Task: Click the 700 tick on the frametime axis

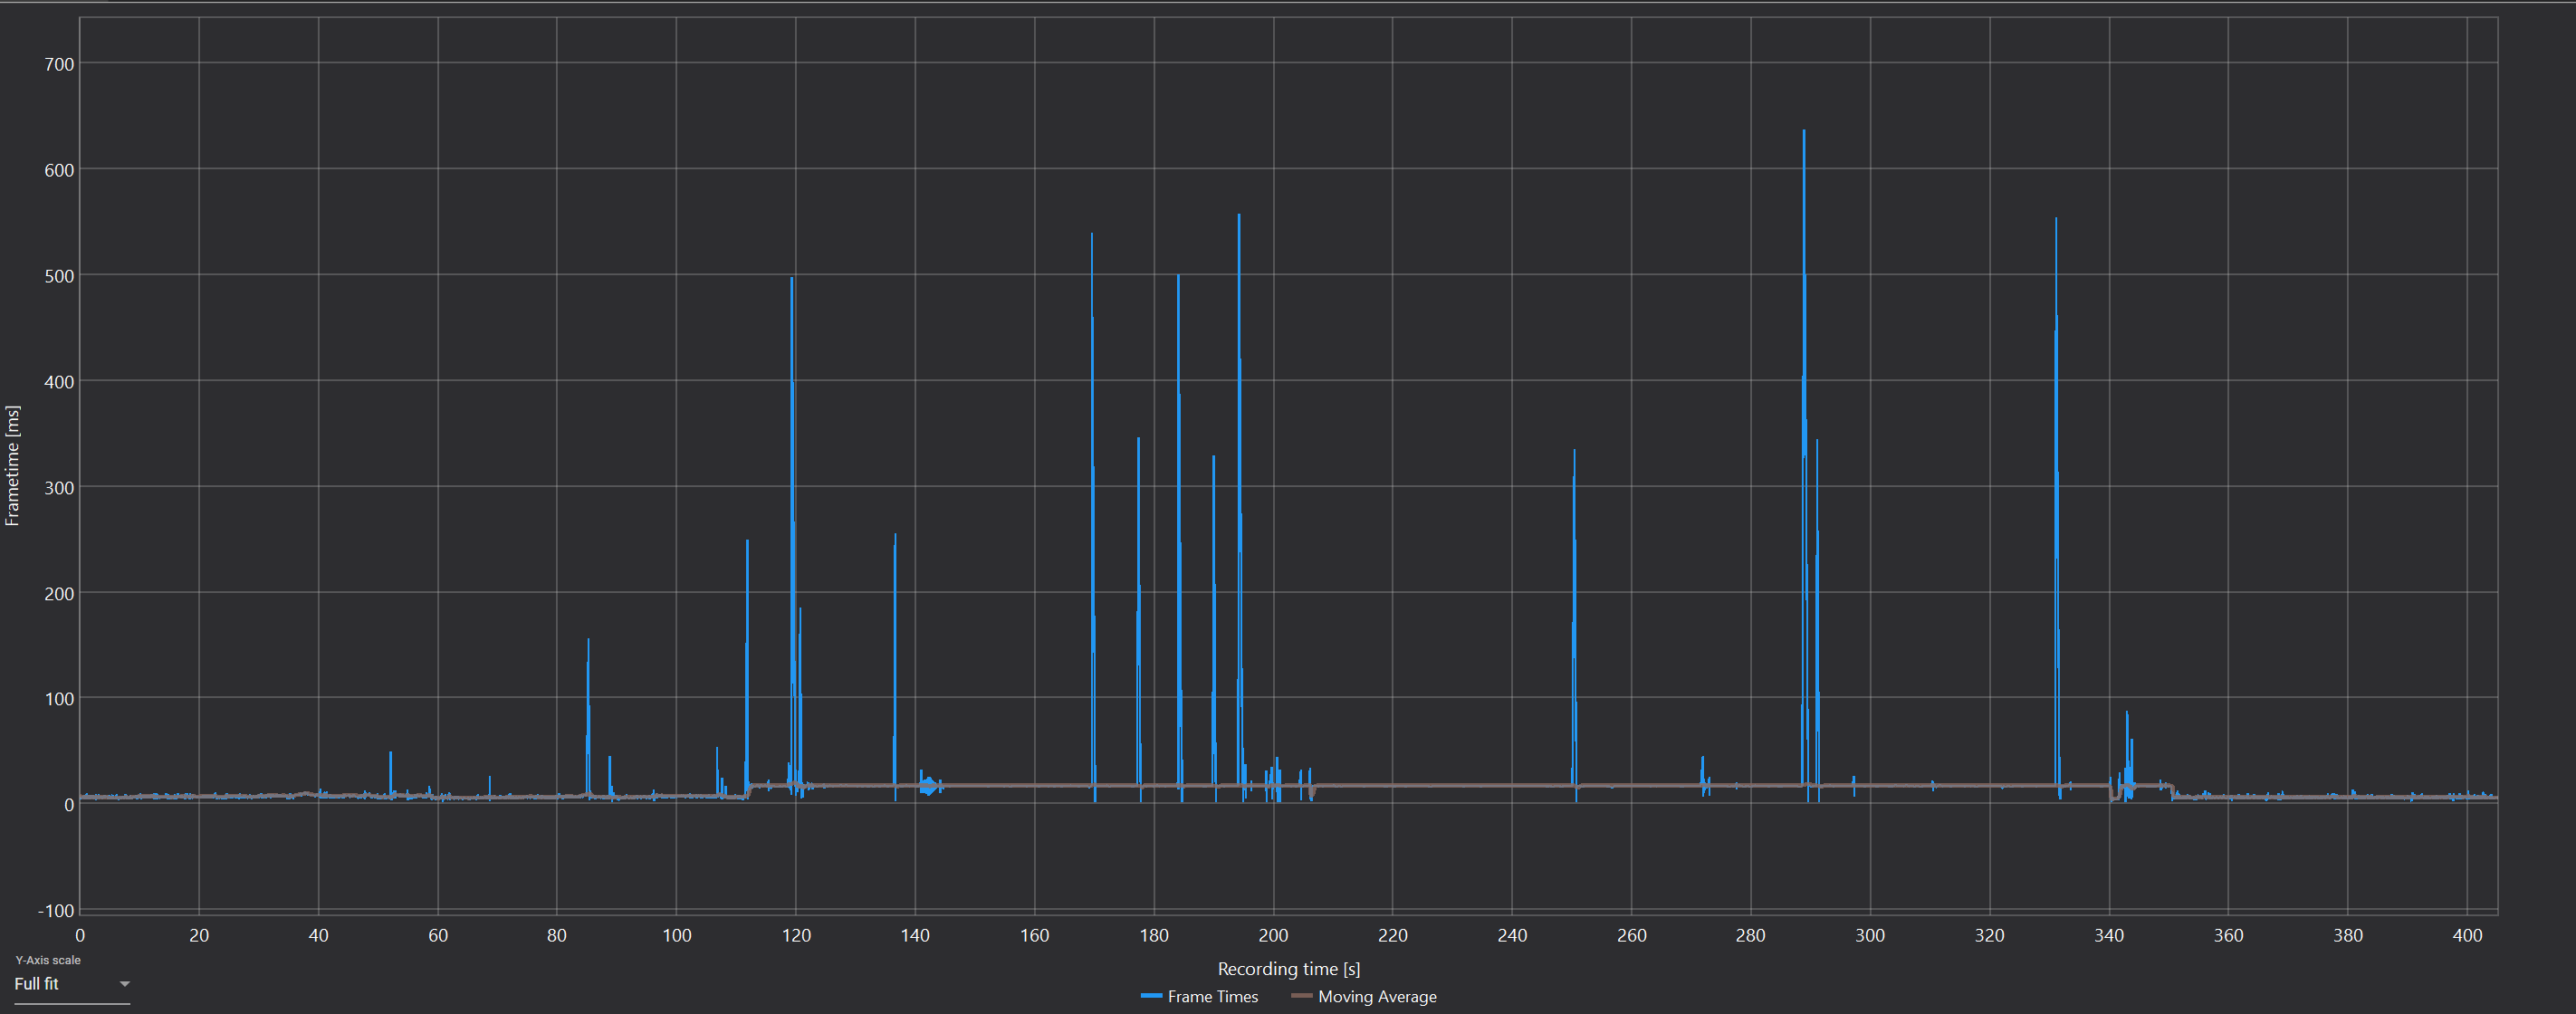Action: click(x=59, y=64)
